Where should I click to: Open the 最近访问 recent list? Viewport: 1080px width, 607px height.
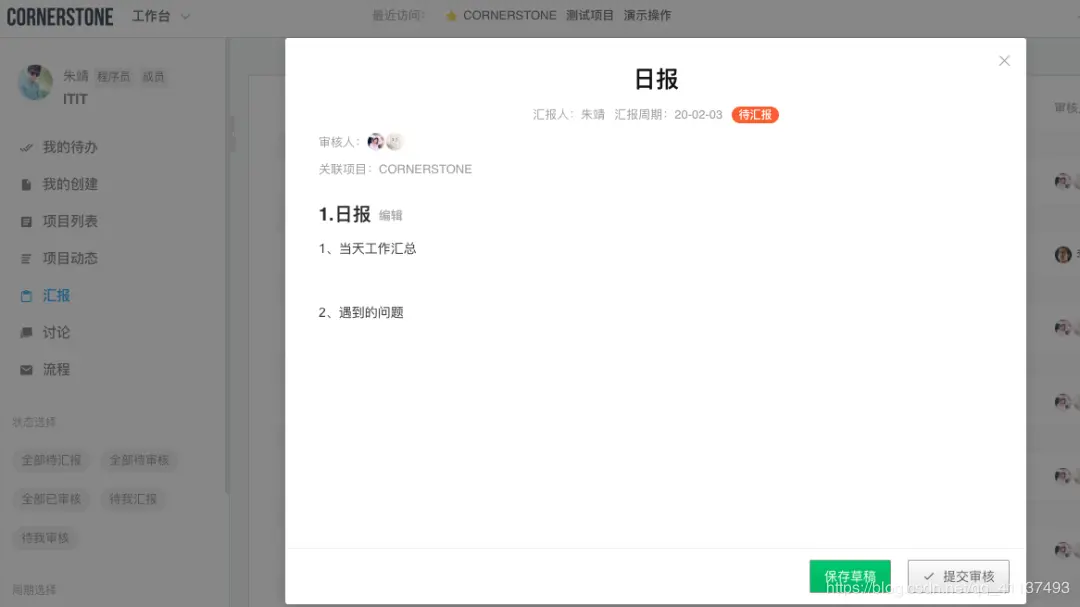tap(396, 15)
